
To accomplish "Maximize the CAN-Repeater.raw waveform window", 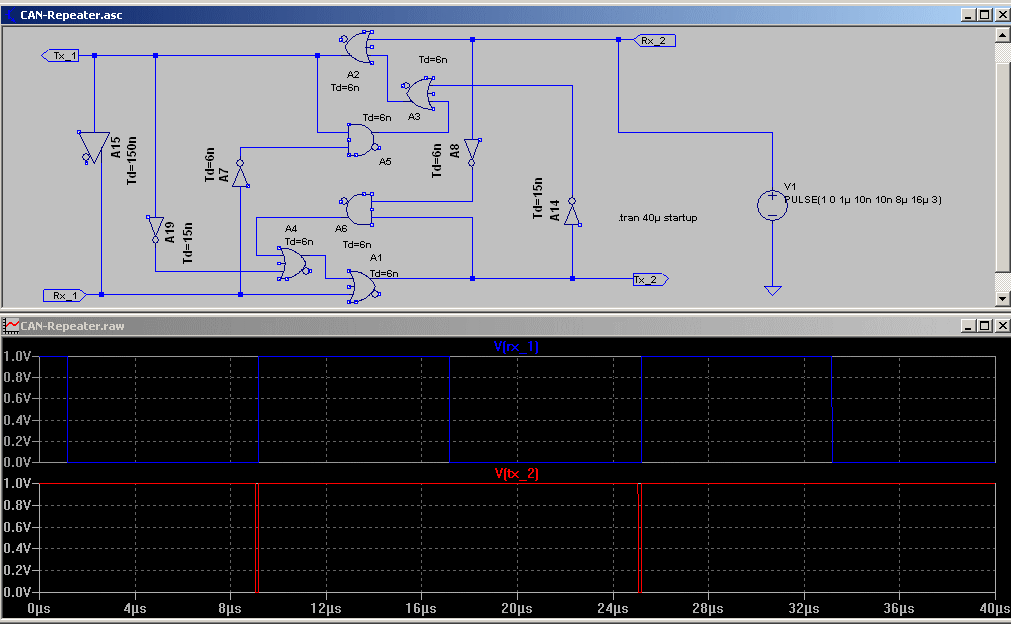I will click(x=985, y=326).
